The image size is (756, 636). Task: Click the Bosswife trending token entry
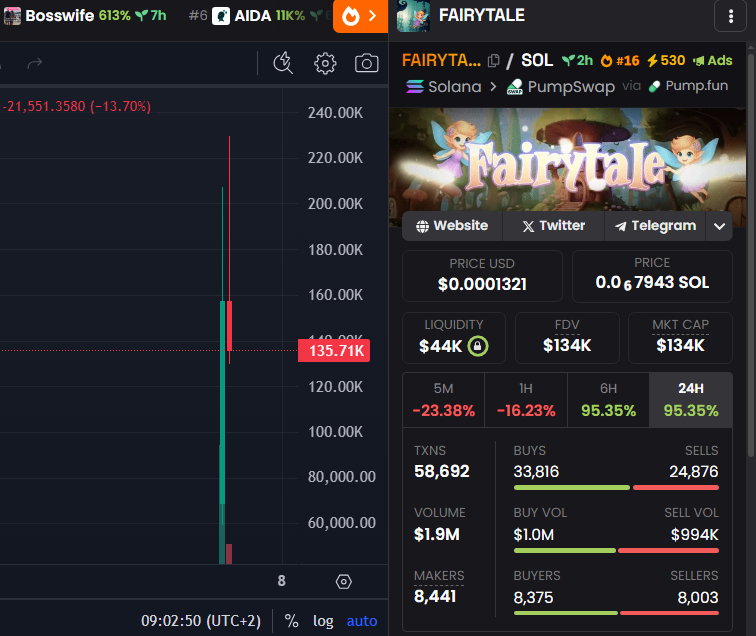pos(85,16)
